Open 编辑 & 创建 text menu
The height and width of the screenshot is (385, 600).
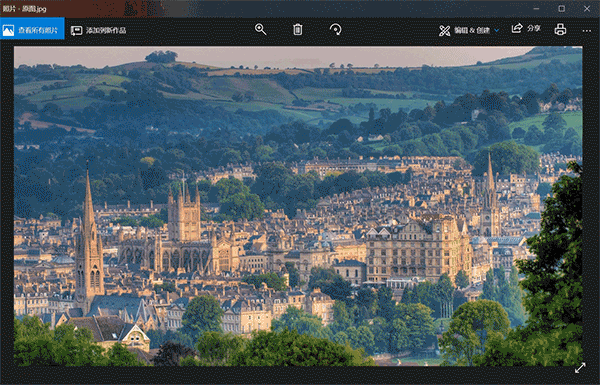pos(472,31)
